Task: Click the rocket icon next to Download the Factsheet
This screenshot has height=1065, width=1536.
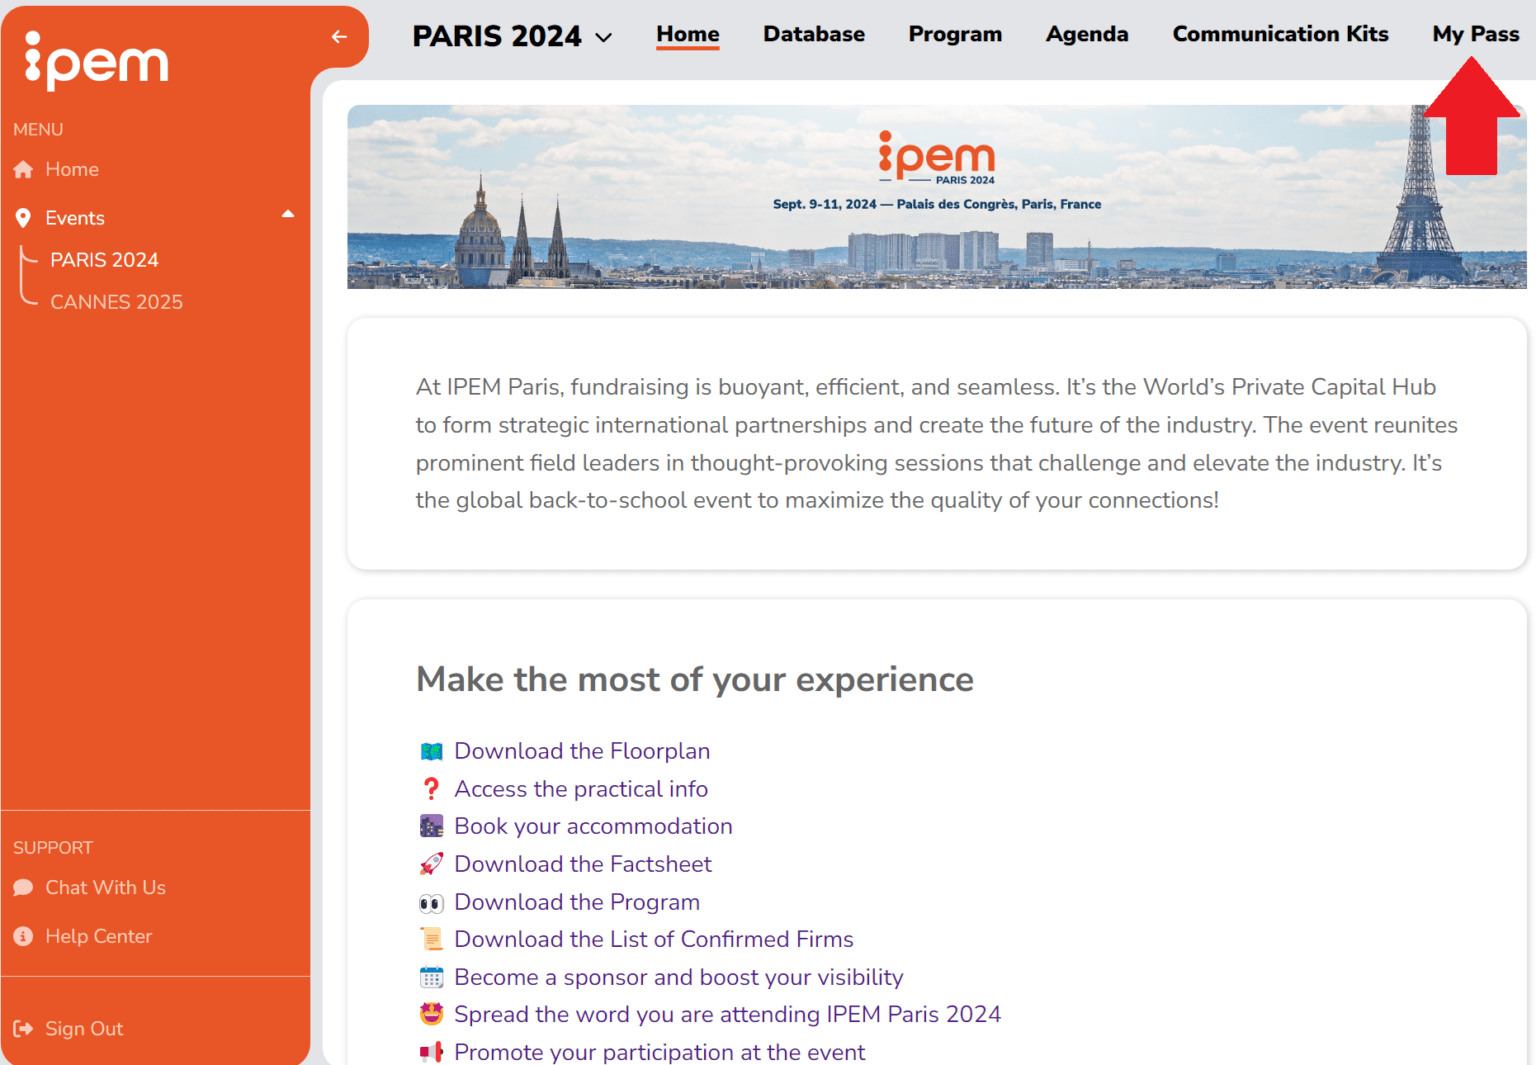Action: tap(431, 863)
